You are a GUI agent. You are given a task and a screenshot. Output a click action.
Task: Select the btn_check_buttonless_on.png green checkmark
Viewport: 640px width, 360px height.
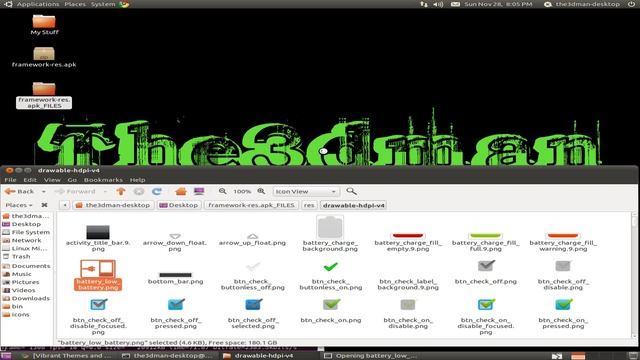(331, 267)
